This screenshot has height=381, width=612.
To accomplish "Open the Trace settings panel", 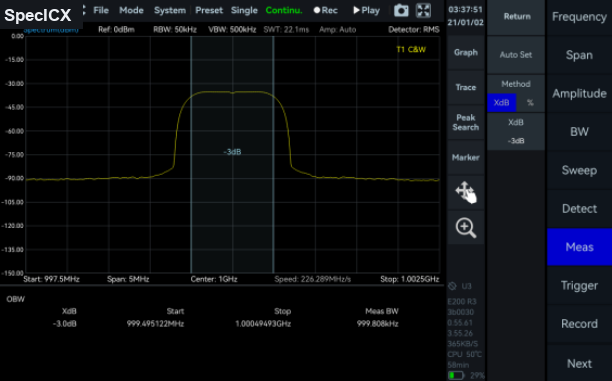I will [466, 87].
